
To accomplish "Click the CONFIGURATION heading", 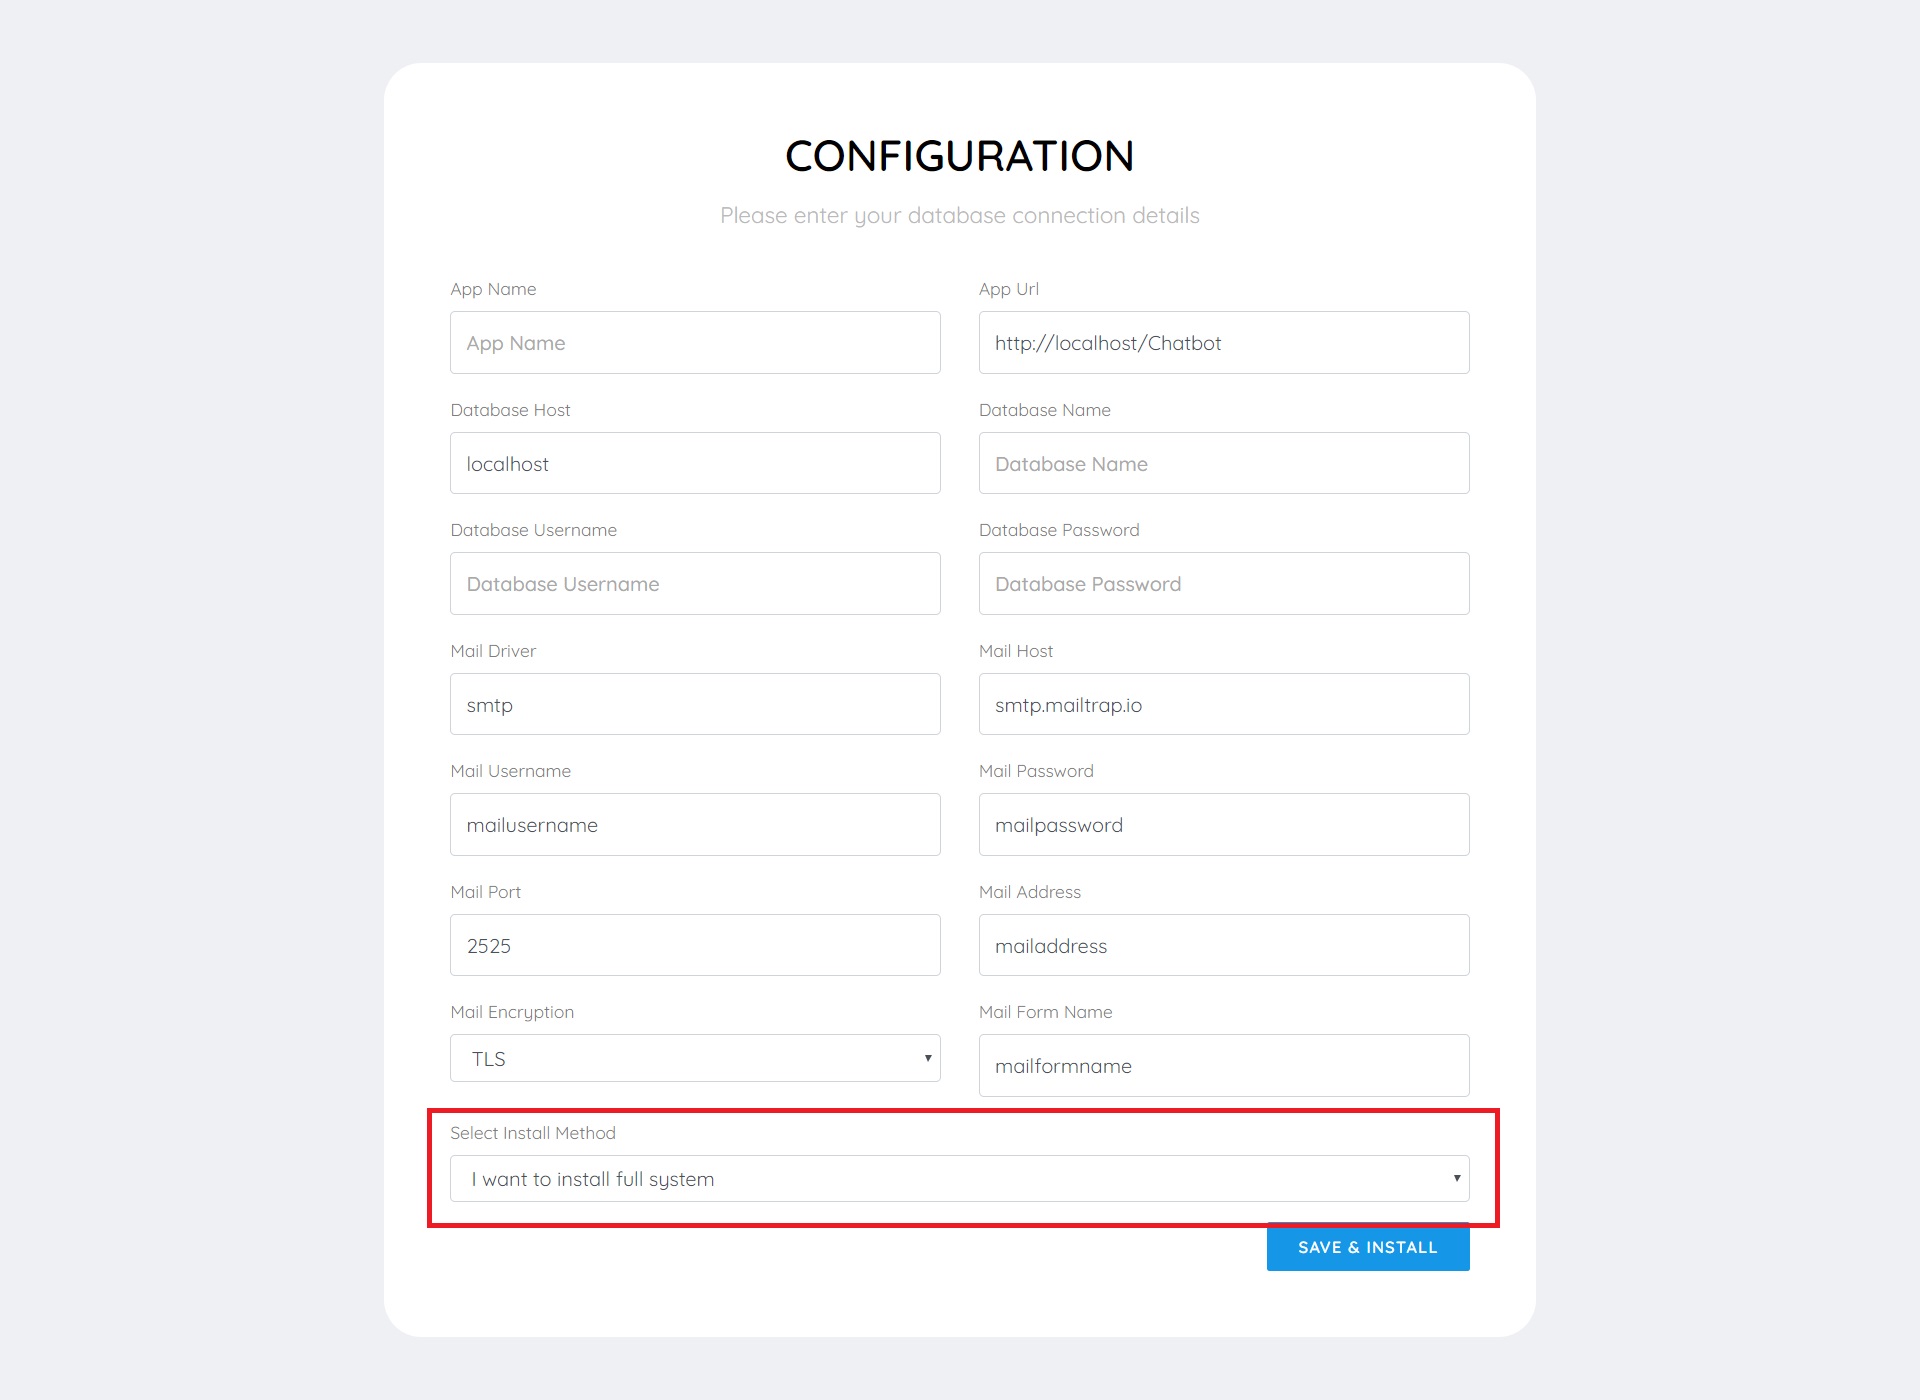I will coord(960,156).
